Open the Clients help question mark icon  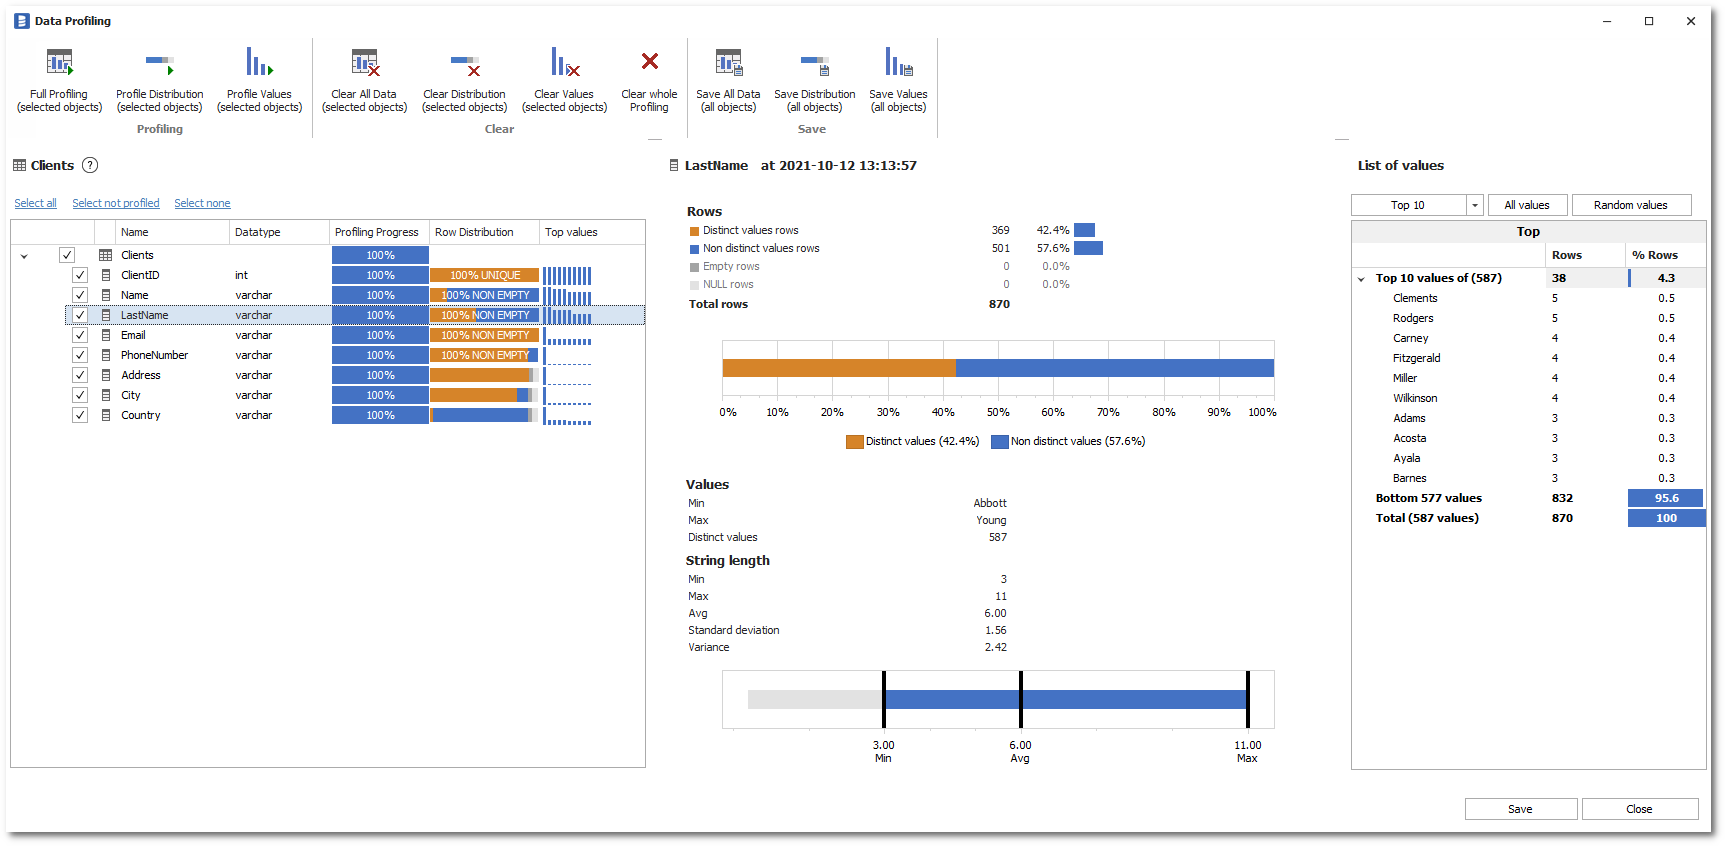[90, 166]
